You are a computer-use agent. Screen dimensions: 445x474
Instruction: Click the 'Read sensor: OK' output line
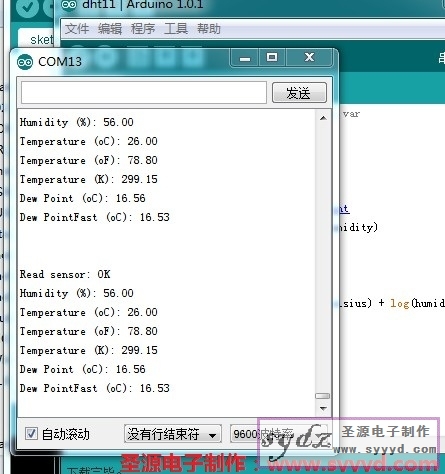(x=65, y=274)
